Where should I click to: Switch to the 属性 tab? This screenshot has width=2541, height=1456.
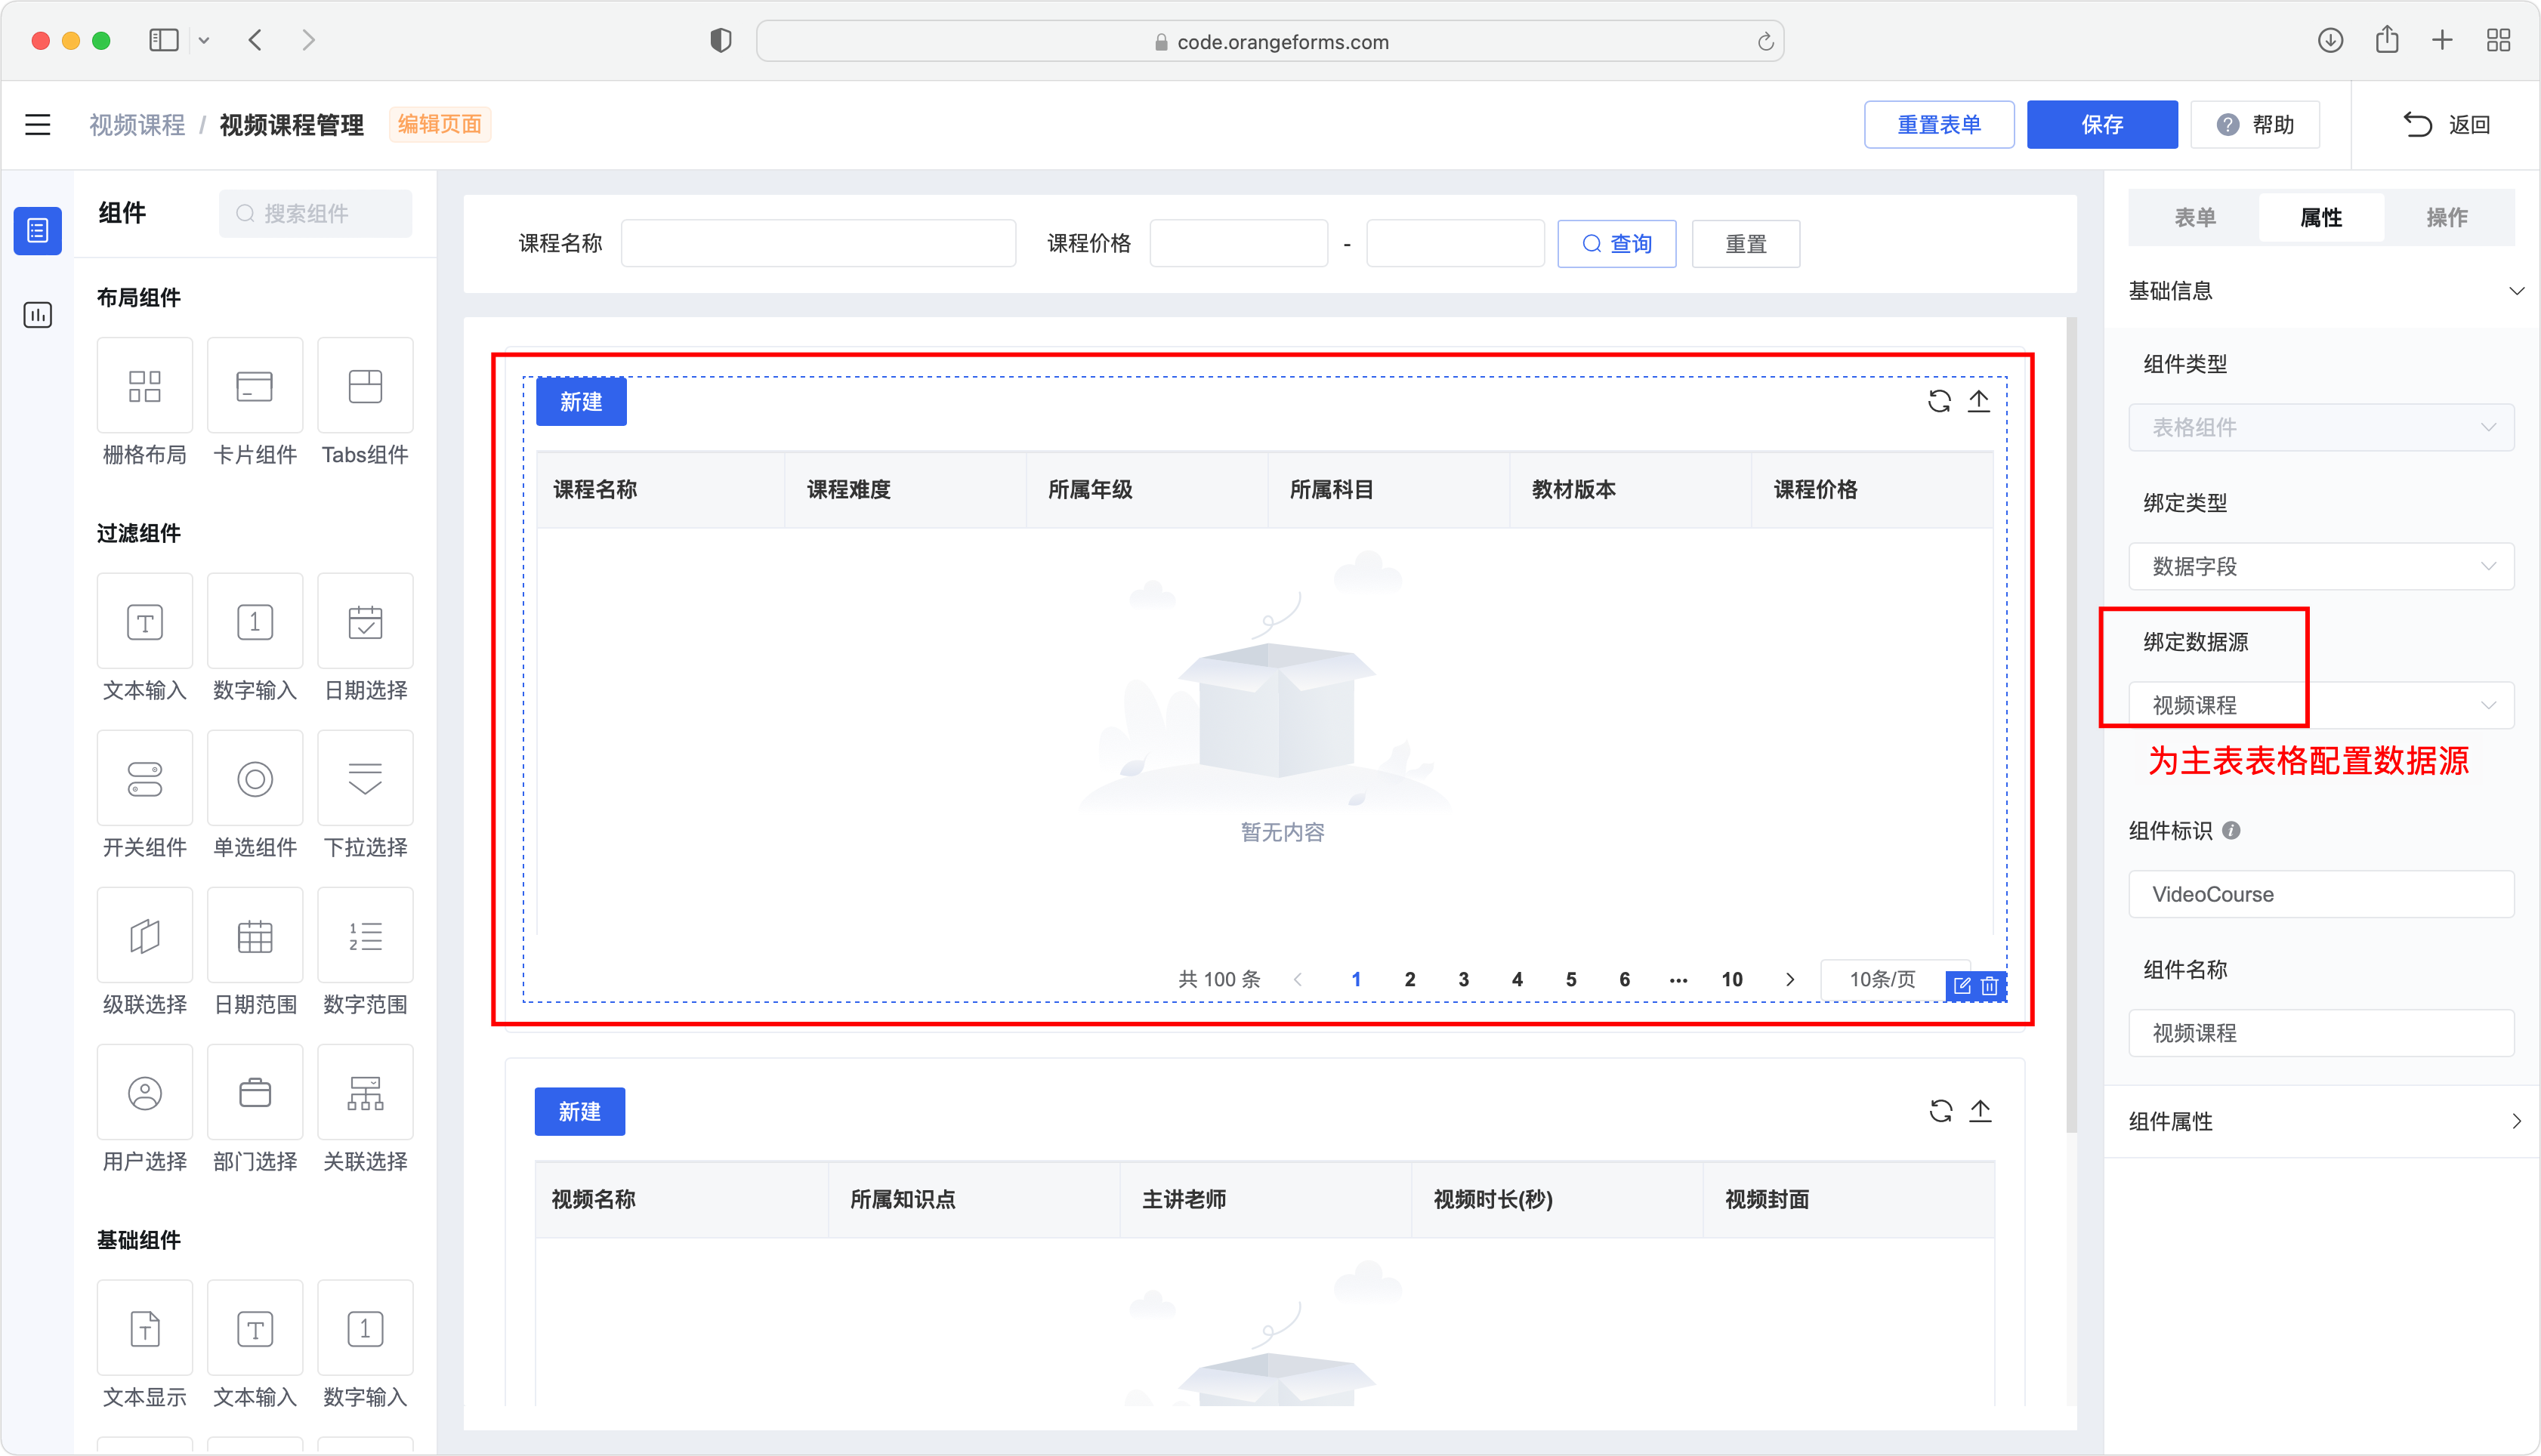click(2321, 217)
